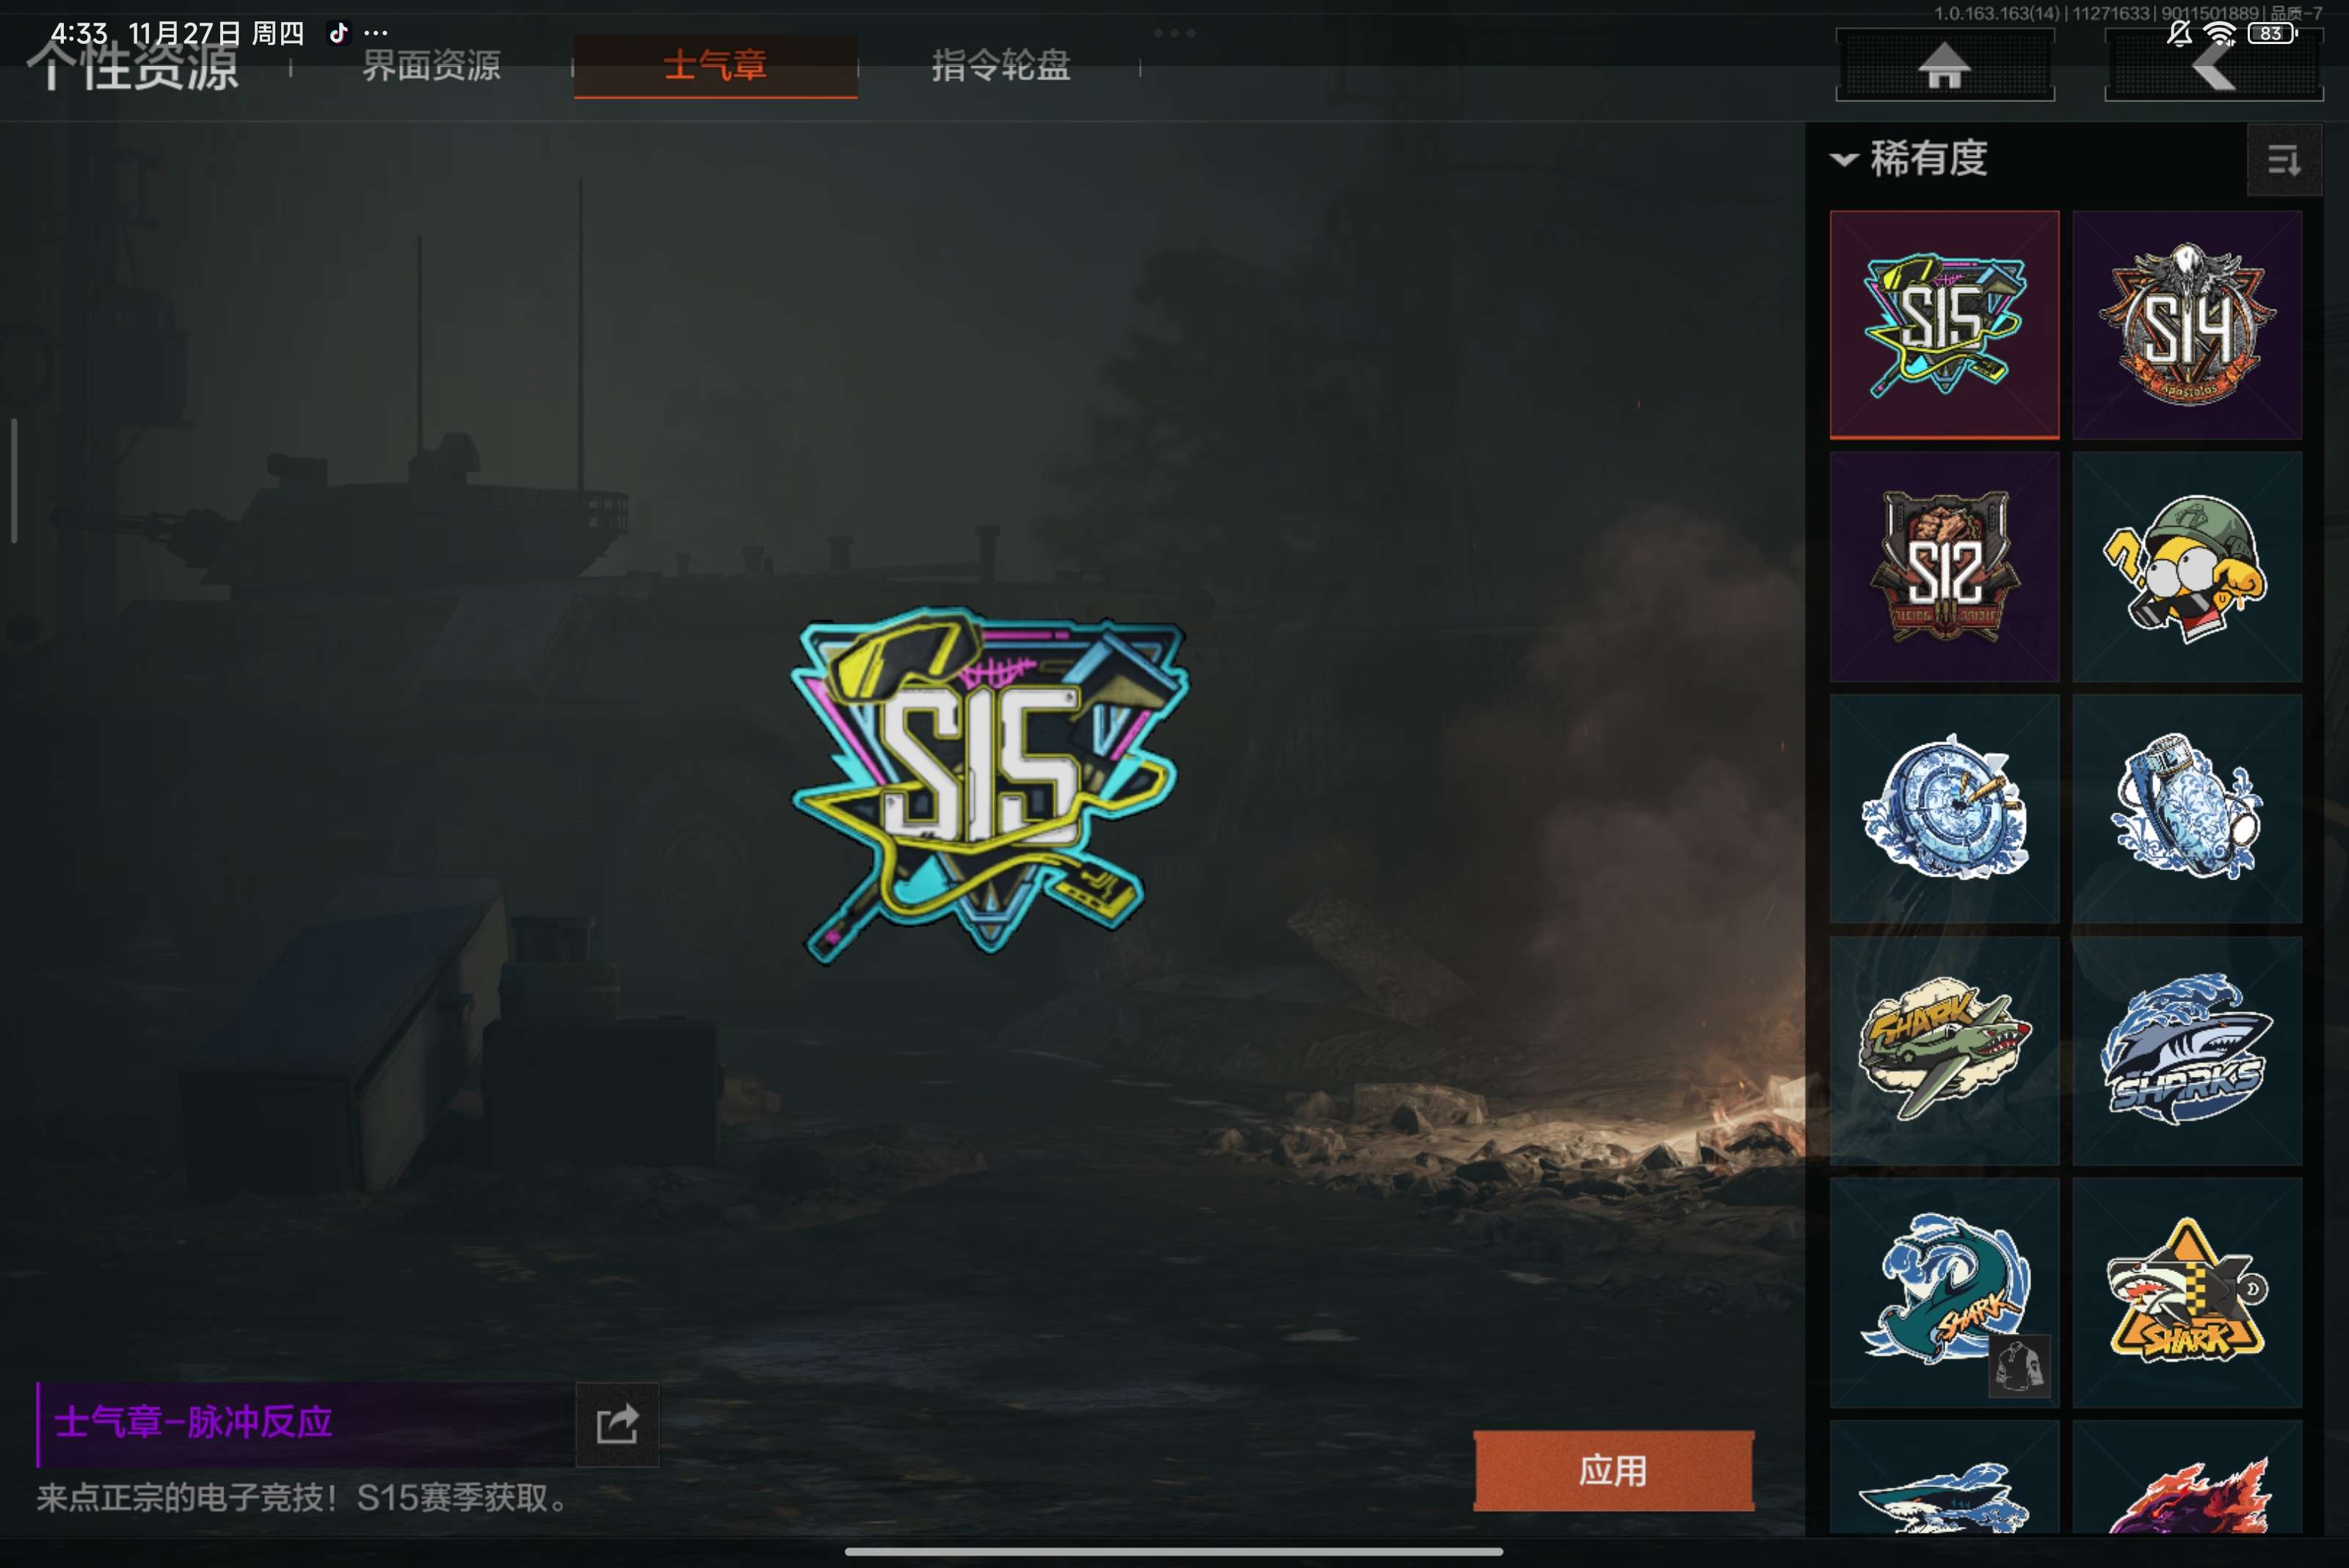This screenshot has width=2349, height=1568.
Task: Choose the teal wave SHARK badge
Action: [1944, 1293]
